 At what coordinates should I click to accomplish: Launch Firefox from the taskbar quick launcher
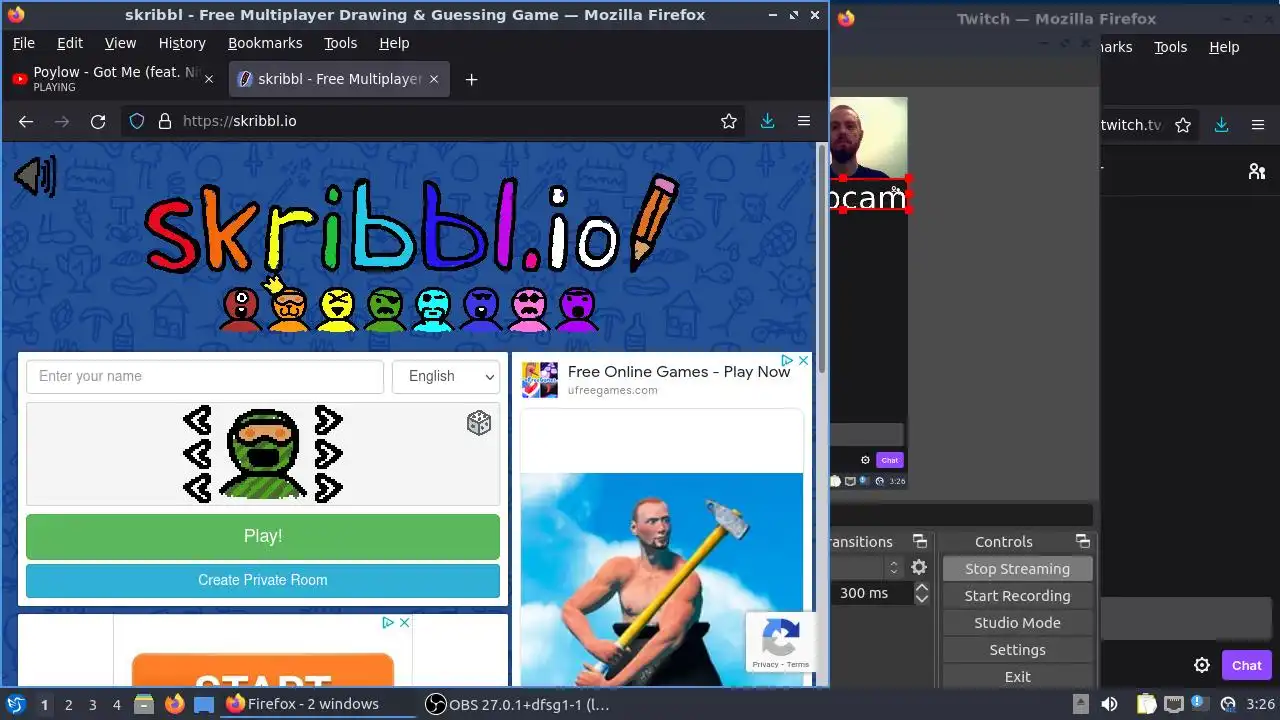[x=174, y=704]
